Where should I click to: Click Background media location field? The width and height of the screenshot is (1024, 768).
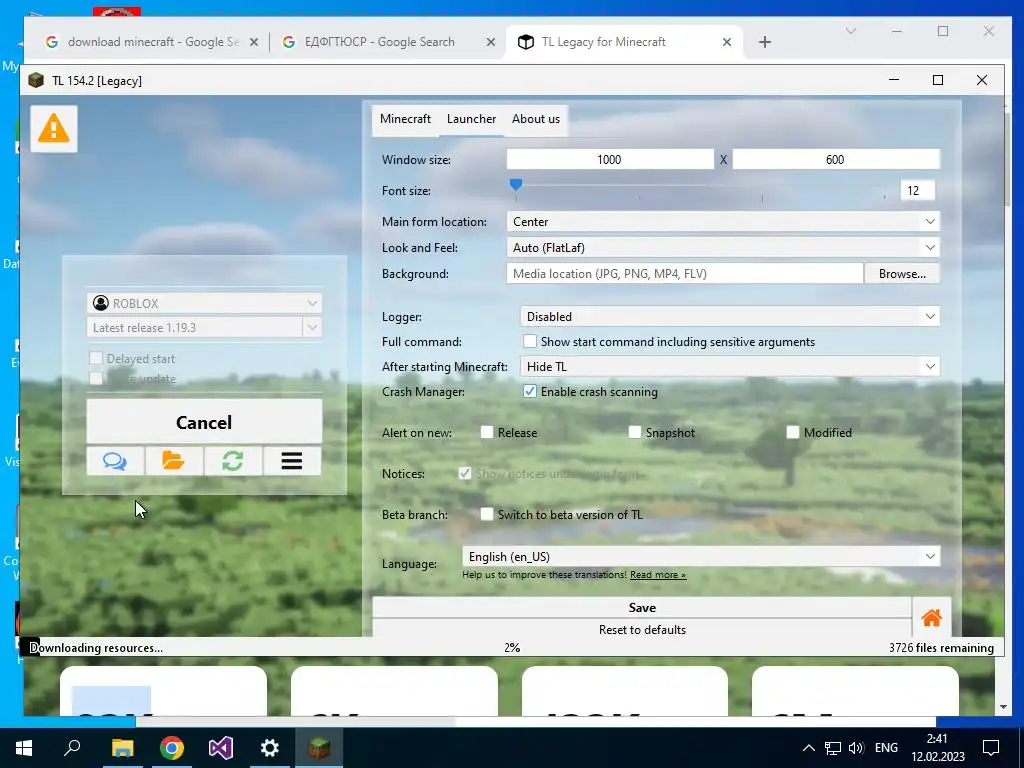pos(684,274)
